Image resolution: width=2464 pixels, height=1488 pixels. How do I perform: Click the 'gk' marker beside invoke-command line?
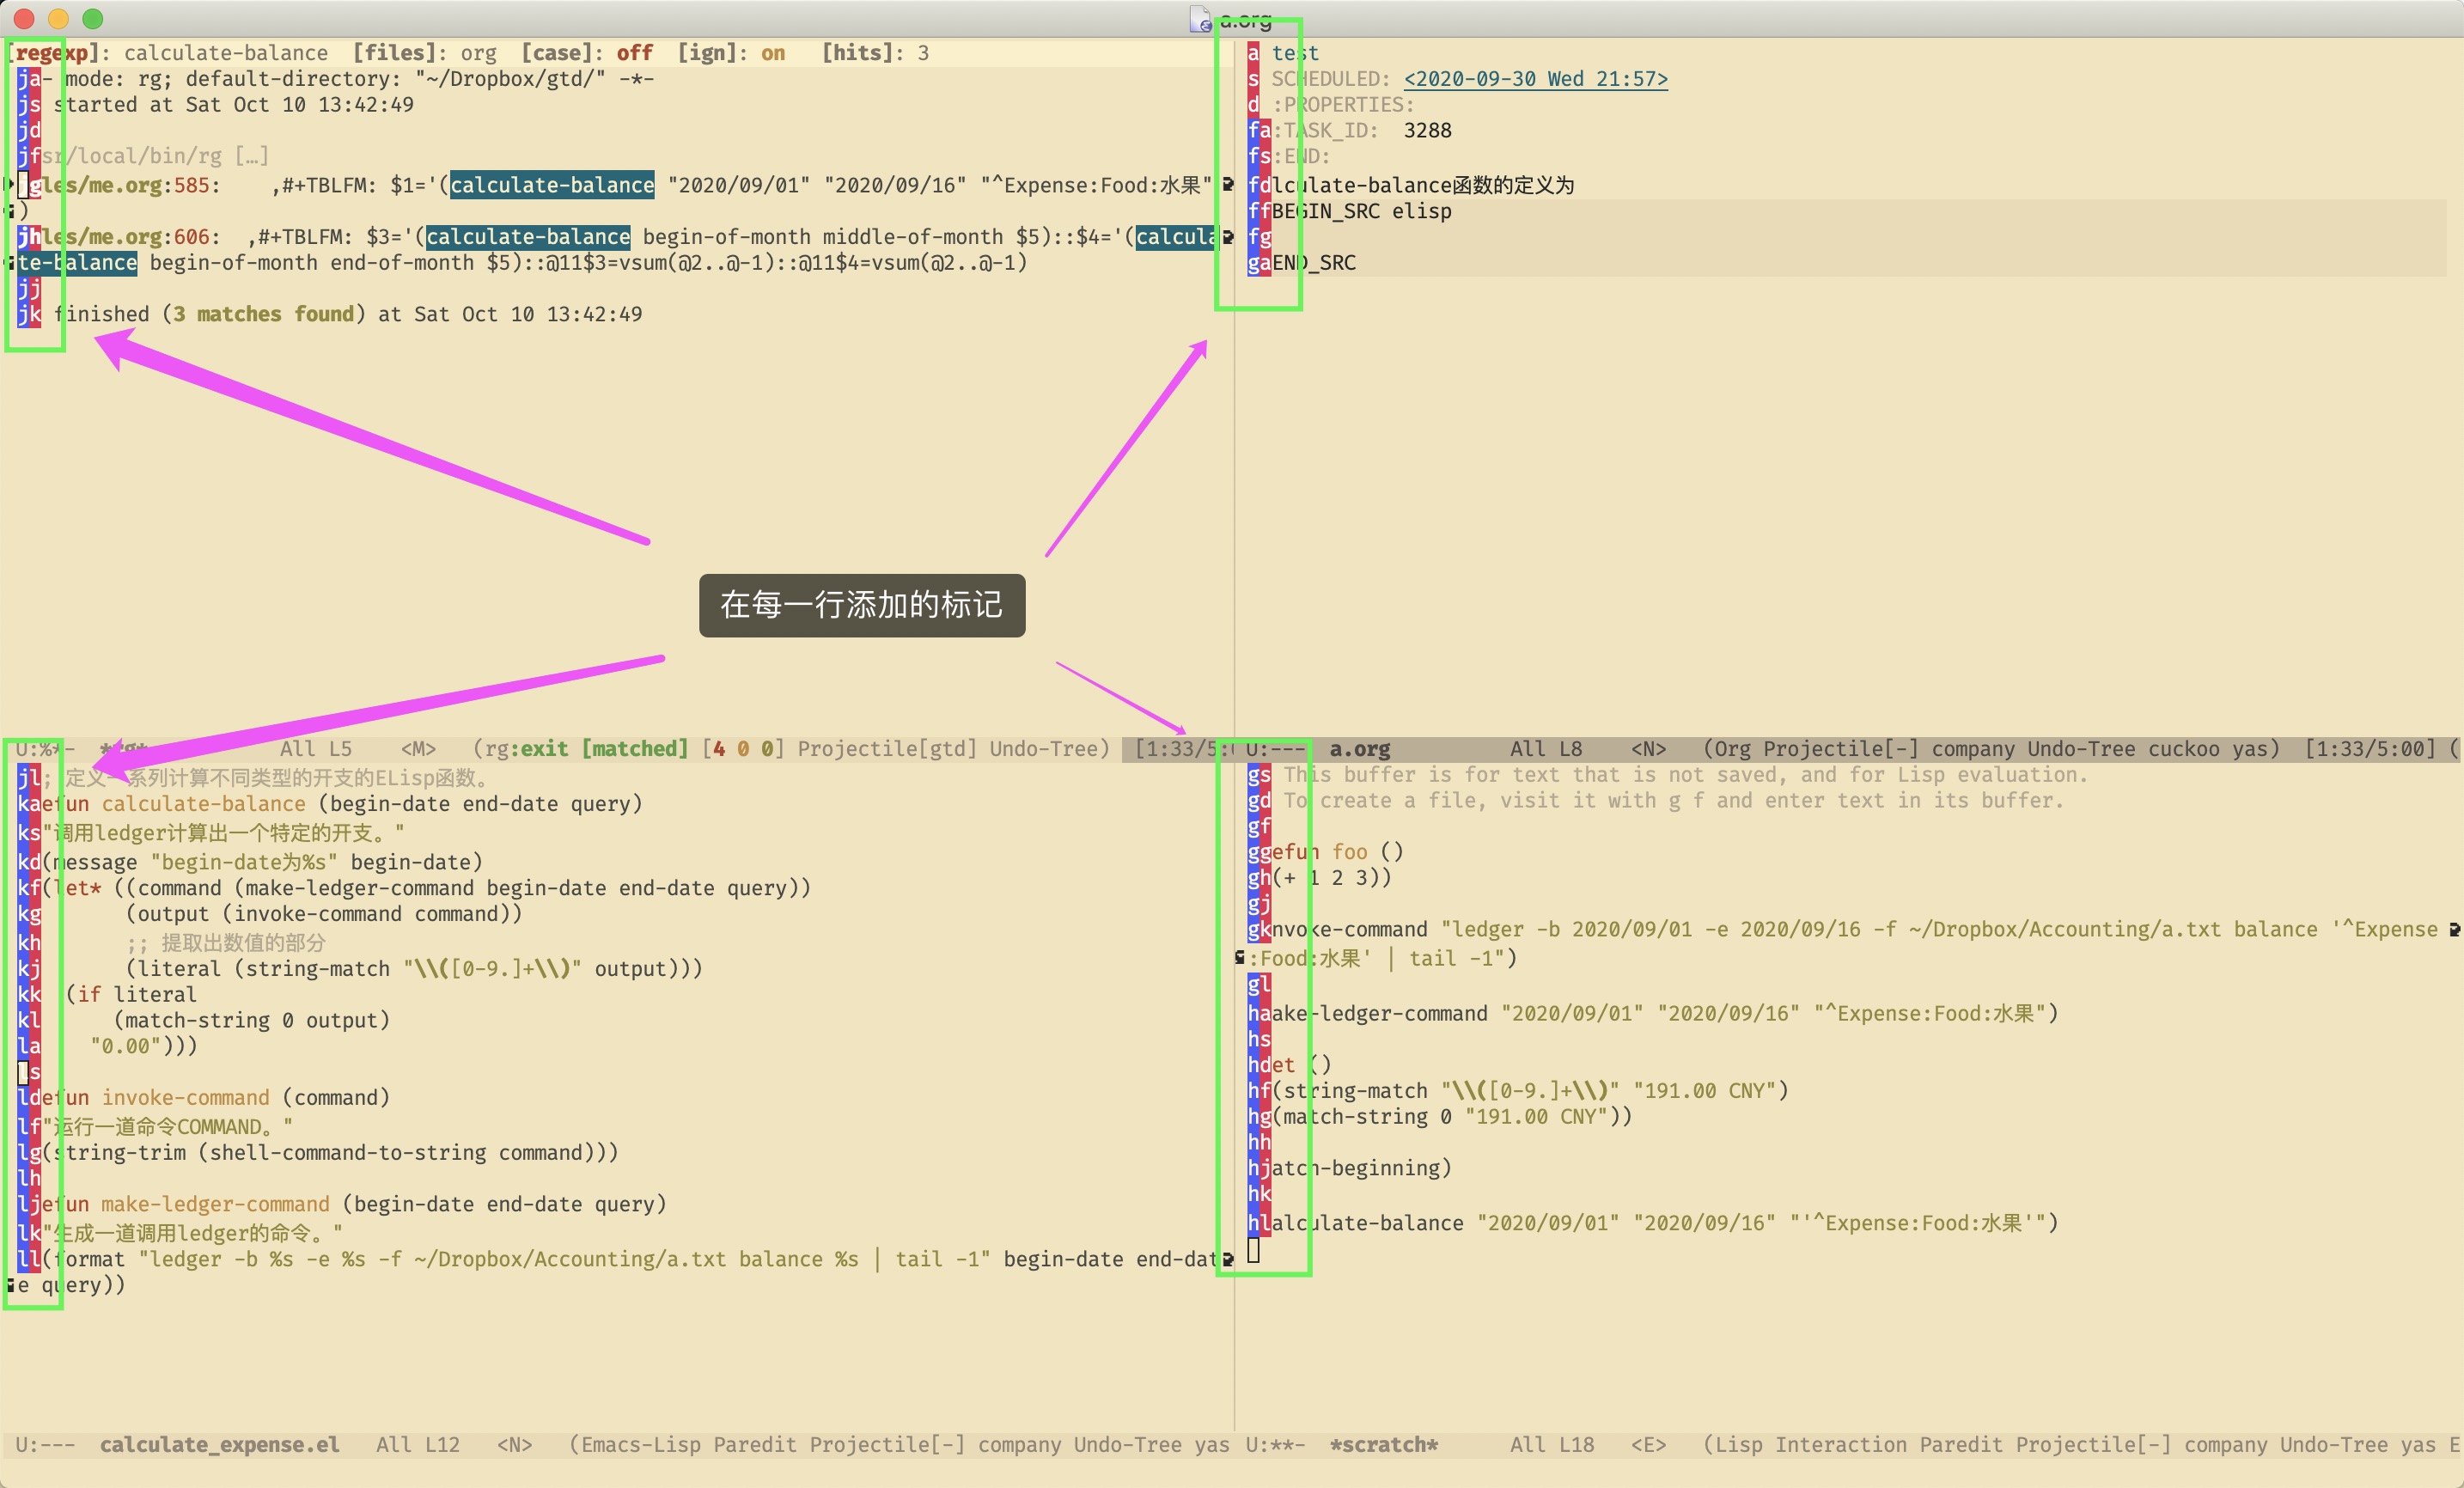pyautogui.click(x=1259, y=930)
